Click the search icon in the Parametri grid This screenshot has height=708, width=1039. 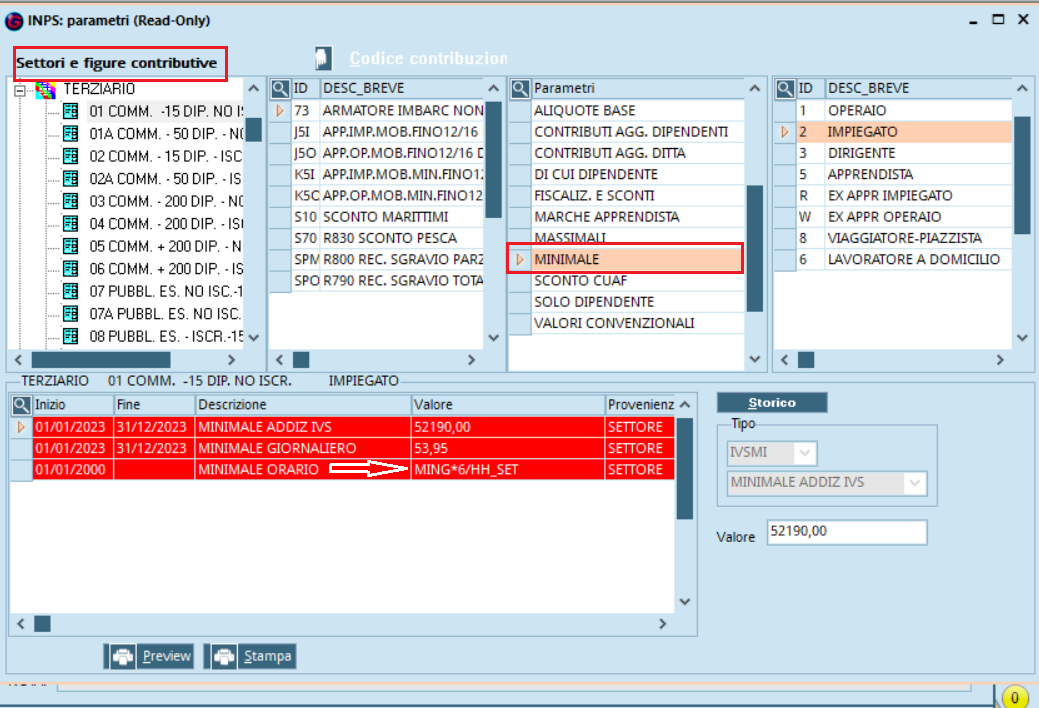coord(520,88)
